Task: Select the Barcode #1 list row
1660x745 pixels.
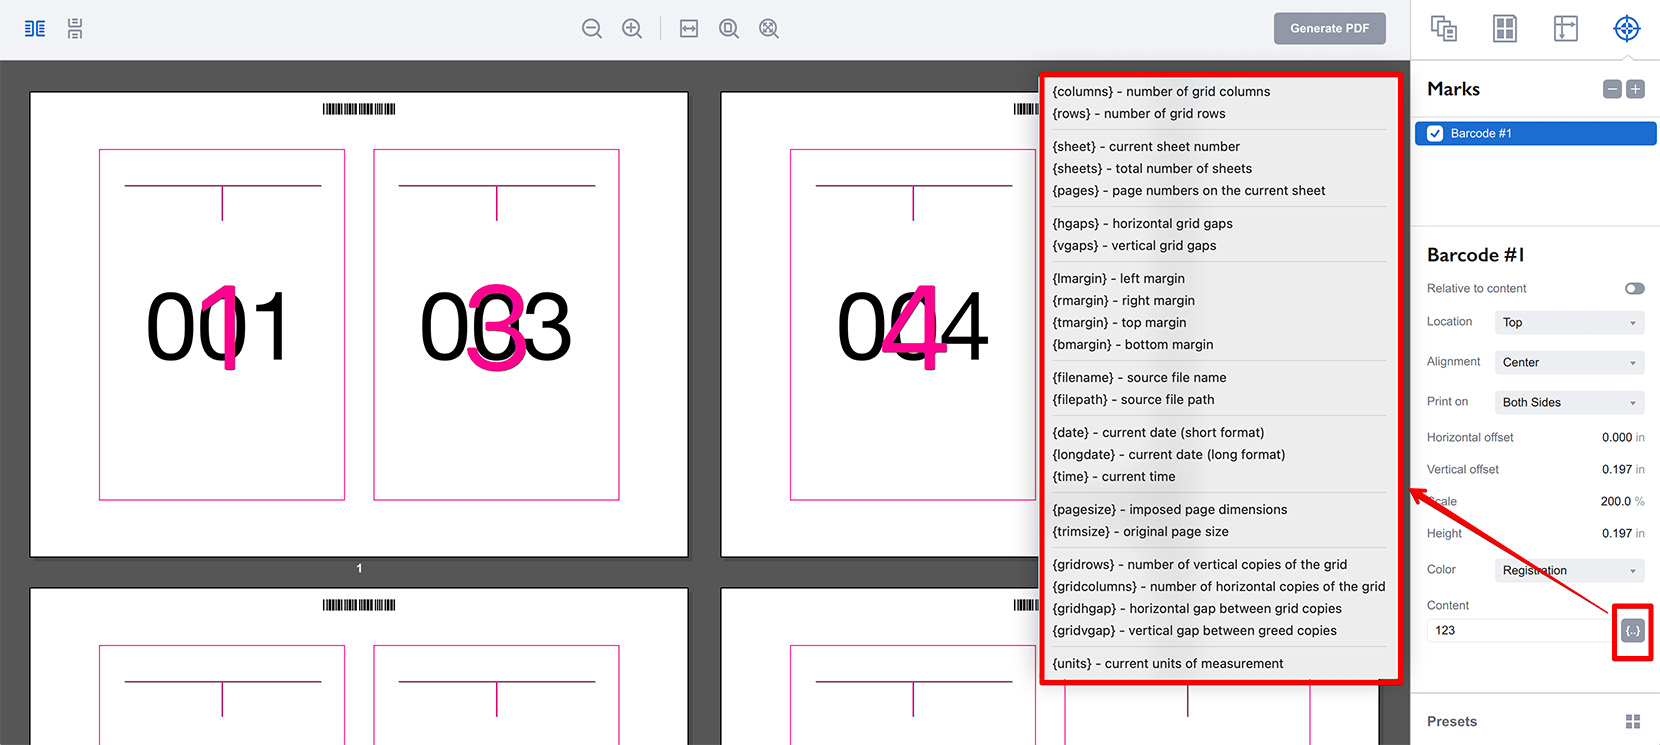Action: point(1535,133)
